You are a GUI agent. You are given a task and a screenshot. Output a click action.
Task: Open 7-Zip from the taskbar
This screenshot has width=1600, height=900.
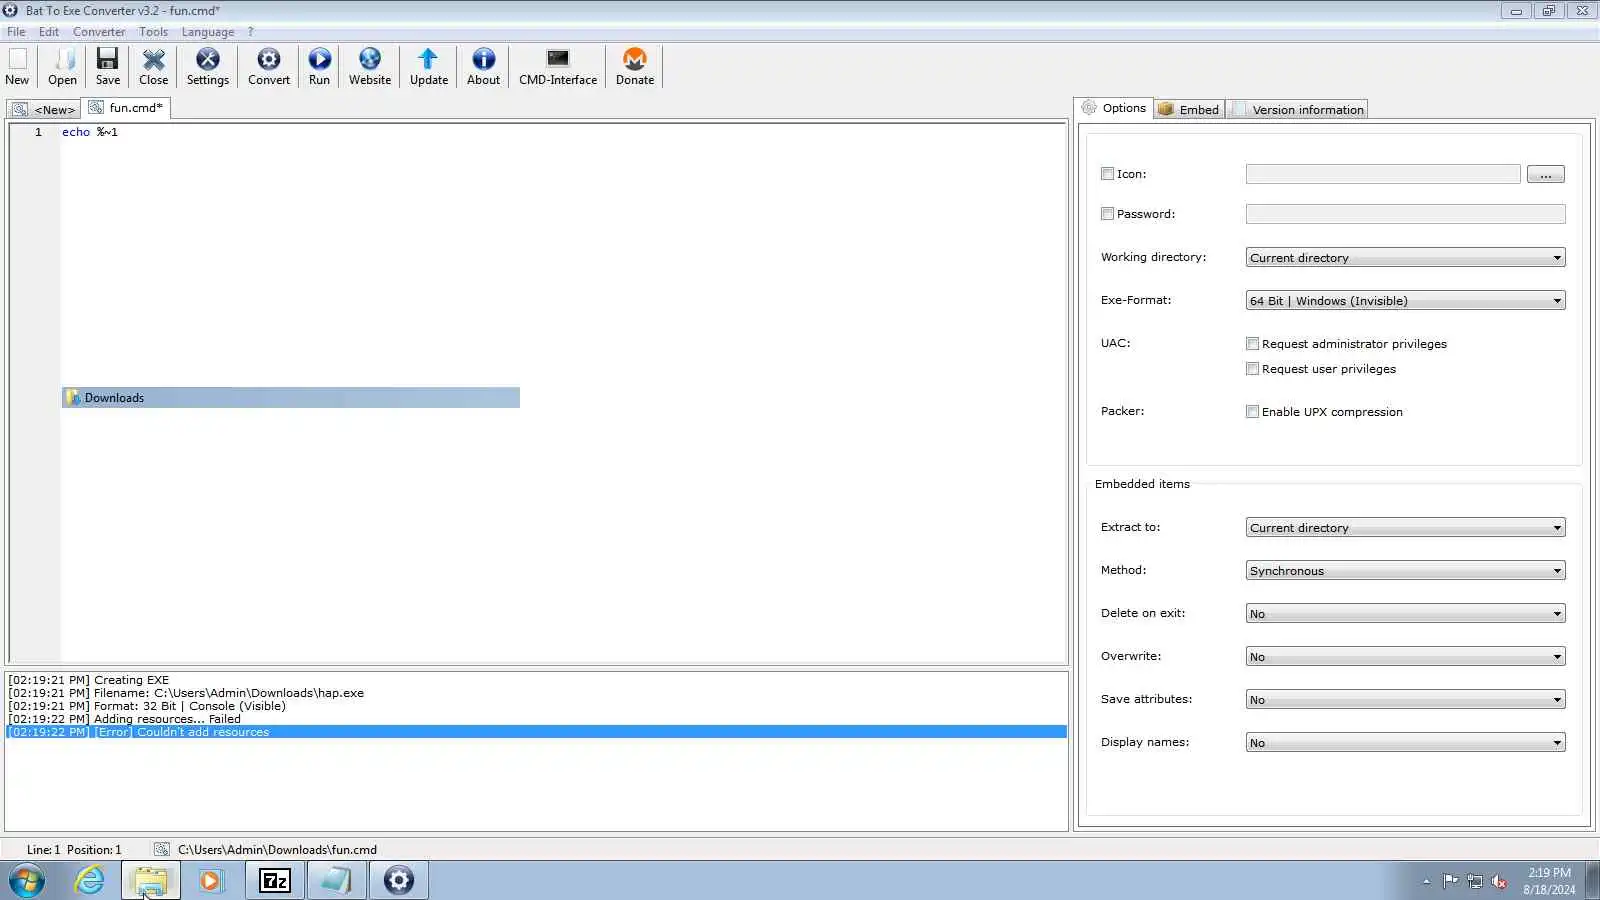(274, 881)
